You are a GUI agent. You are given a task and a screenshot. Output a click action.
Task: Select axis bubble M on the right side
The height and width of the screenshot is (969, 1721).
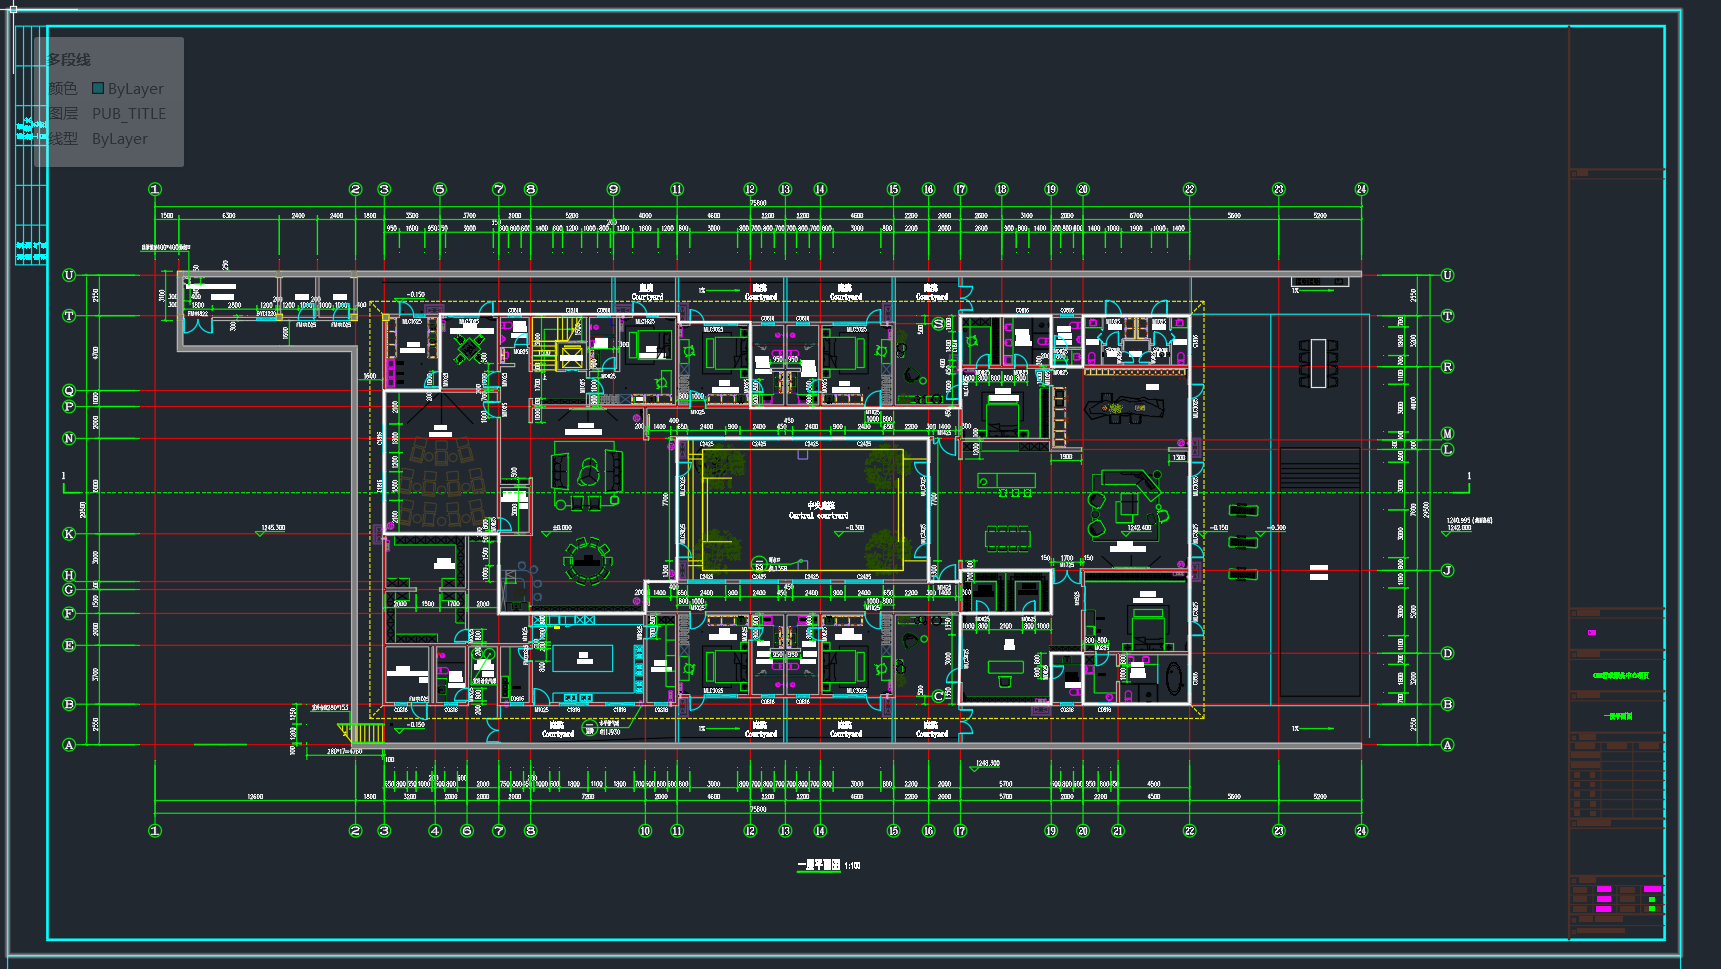(1447, 434)
